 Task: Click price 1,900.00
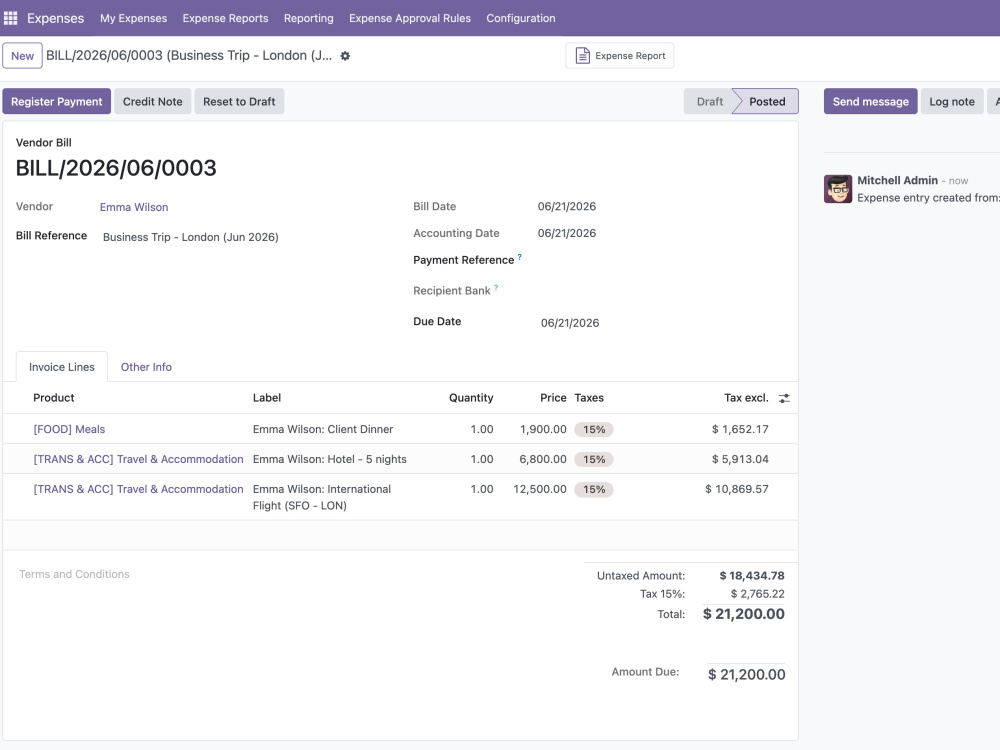(x=543, y=429)
